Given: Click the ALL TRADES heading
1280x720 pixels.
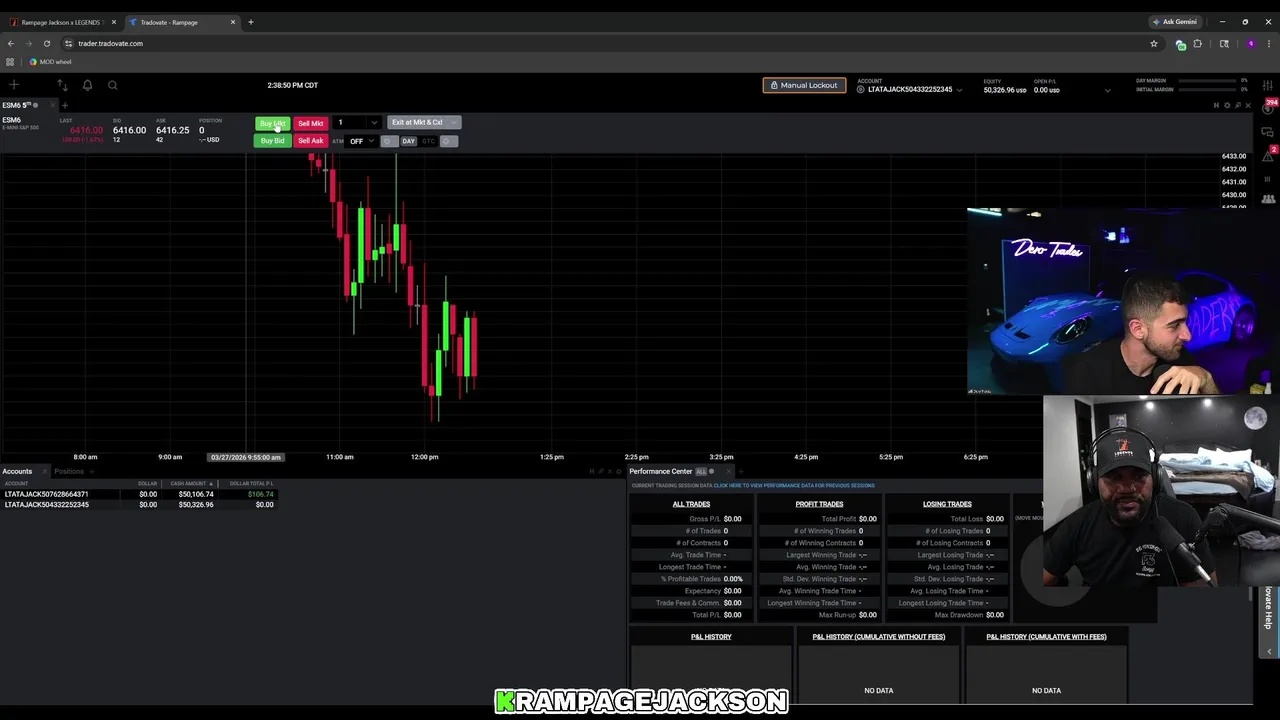Looking at the screenshot, I should tap(691, 504).
